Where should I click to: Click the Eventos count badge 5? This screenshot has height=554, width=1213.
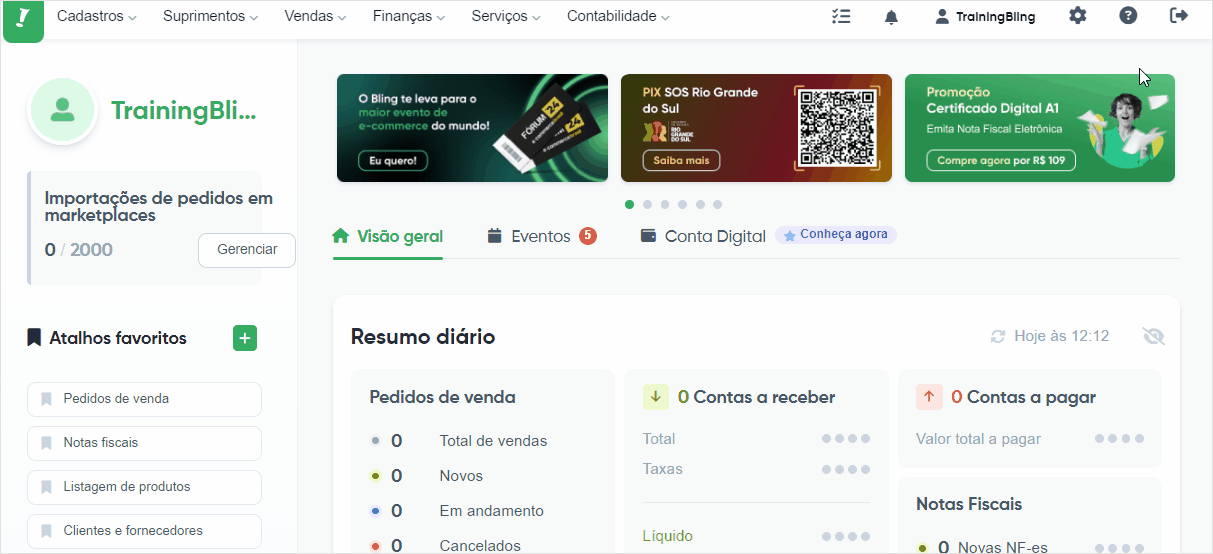pos(588,236)
